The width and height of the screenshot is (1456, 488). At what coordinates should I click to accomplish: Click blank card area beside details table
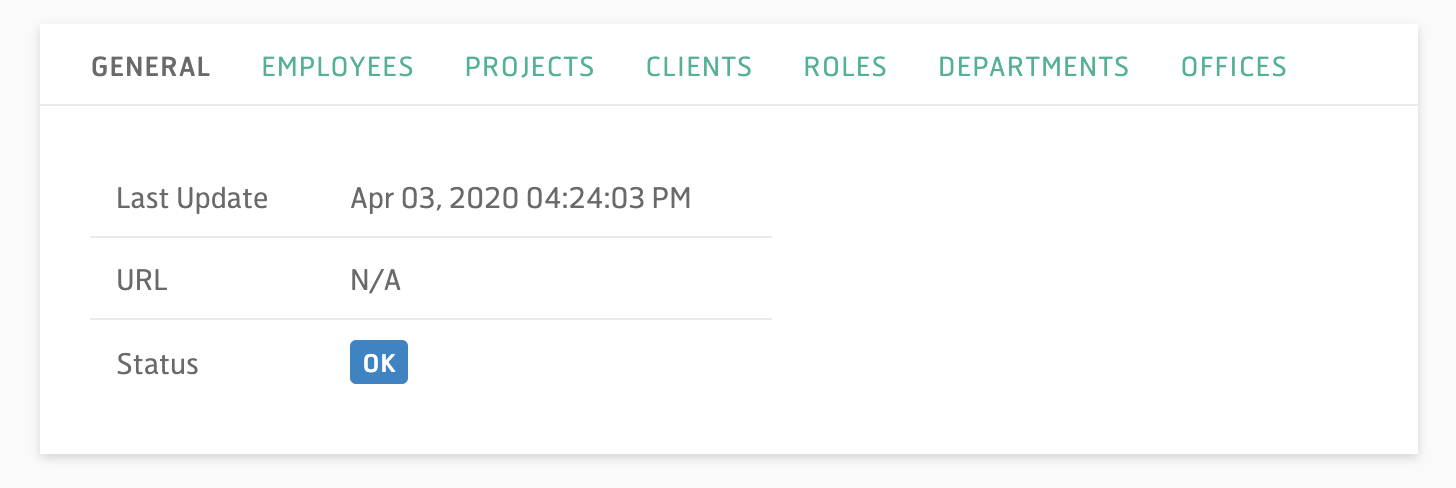point(1094,280)
